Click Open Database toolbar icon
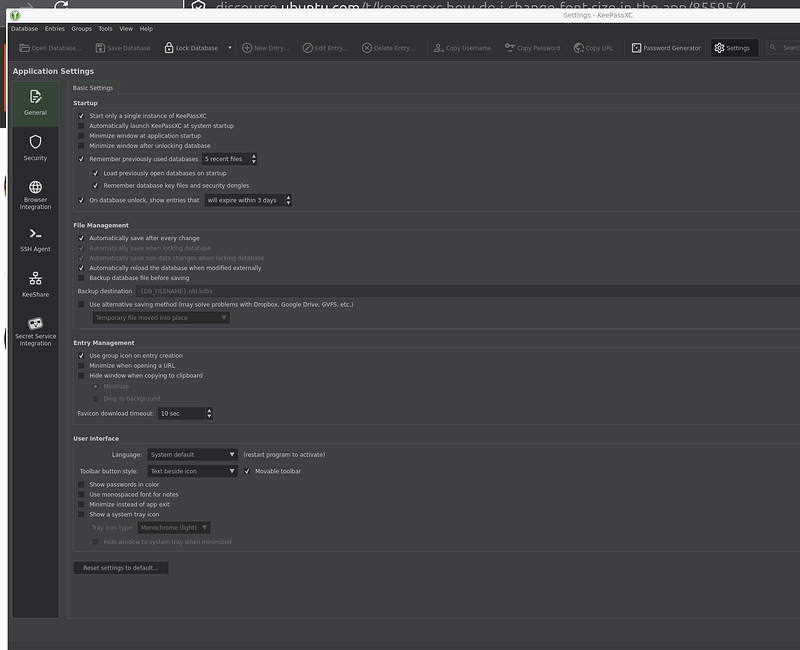Viewport: 800px width, 650px height. tap(24, 48)
